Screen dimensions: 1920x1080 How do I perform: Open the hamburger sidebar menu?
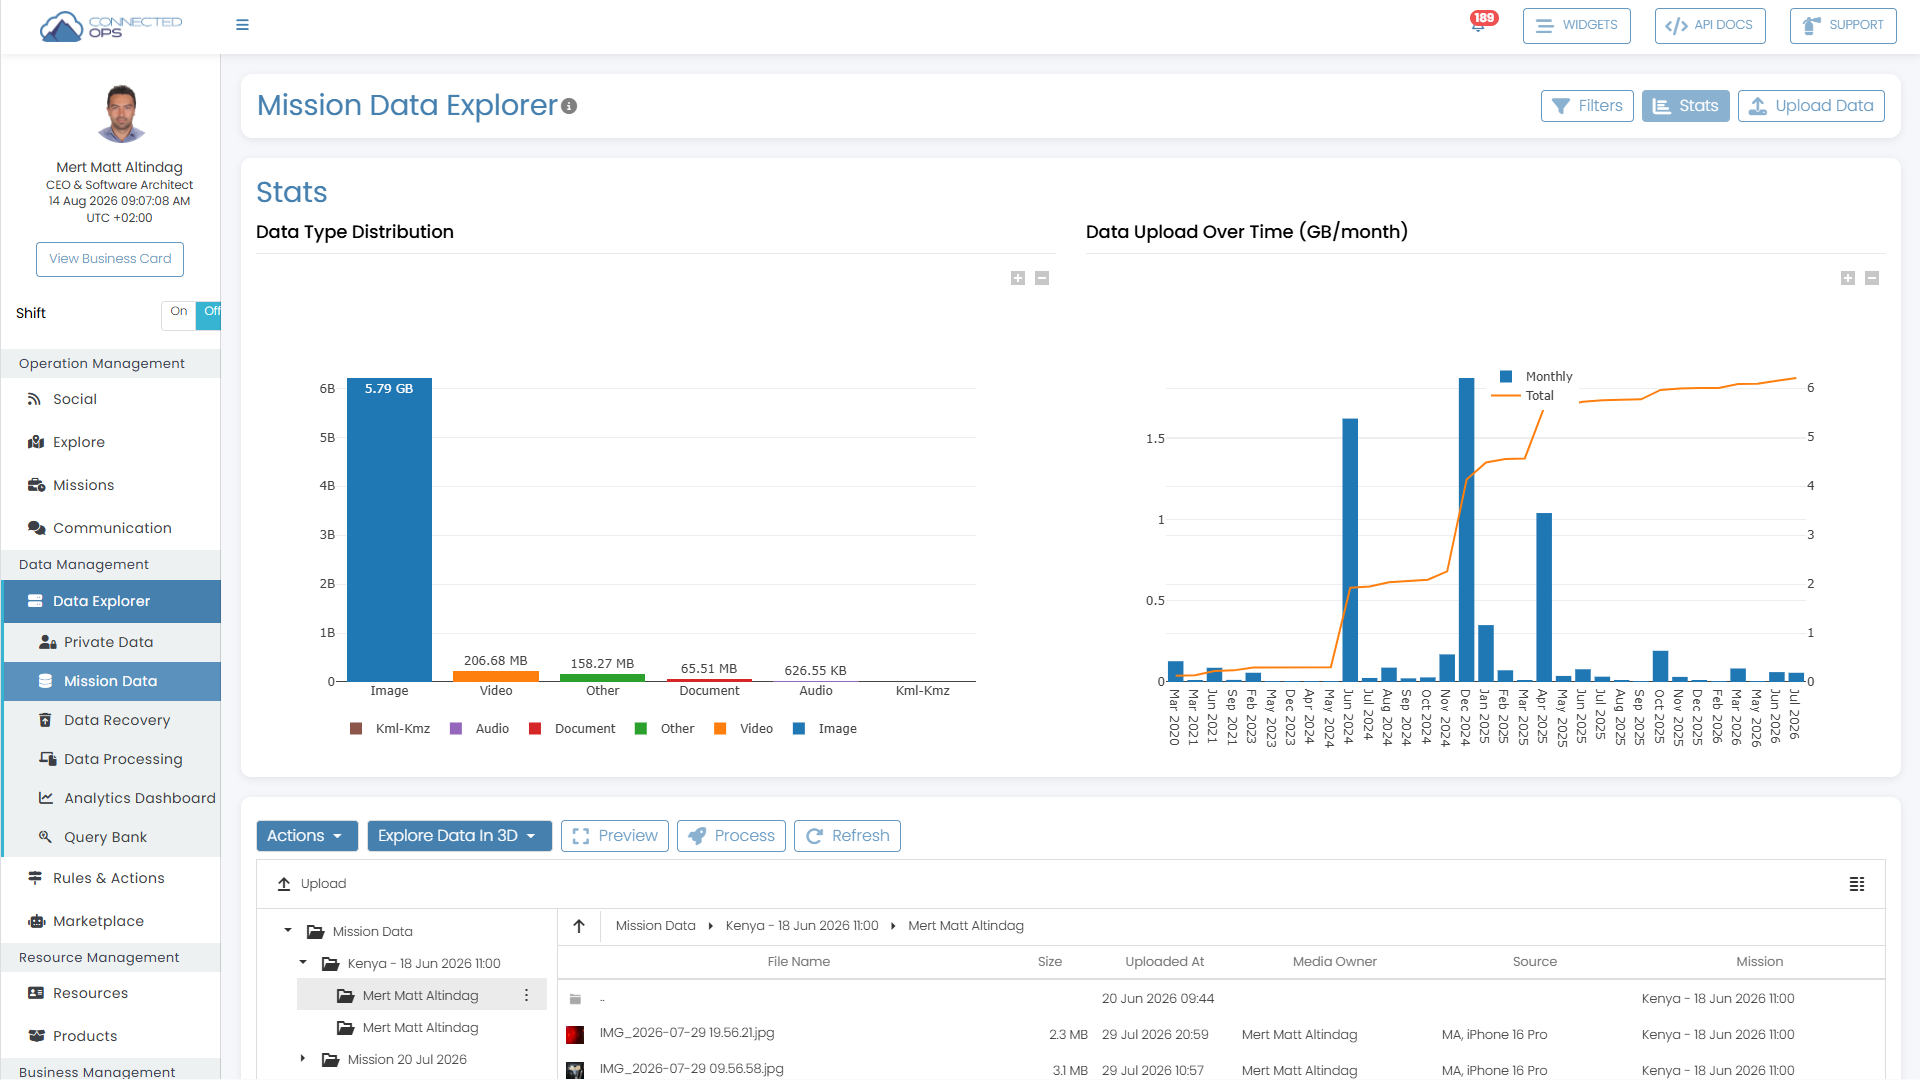click(242, 25)
